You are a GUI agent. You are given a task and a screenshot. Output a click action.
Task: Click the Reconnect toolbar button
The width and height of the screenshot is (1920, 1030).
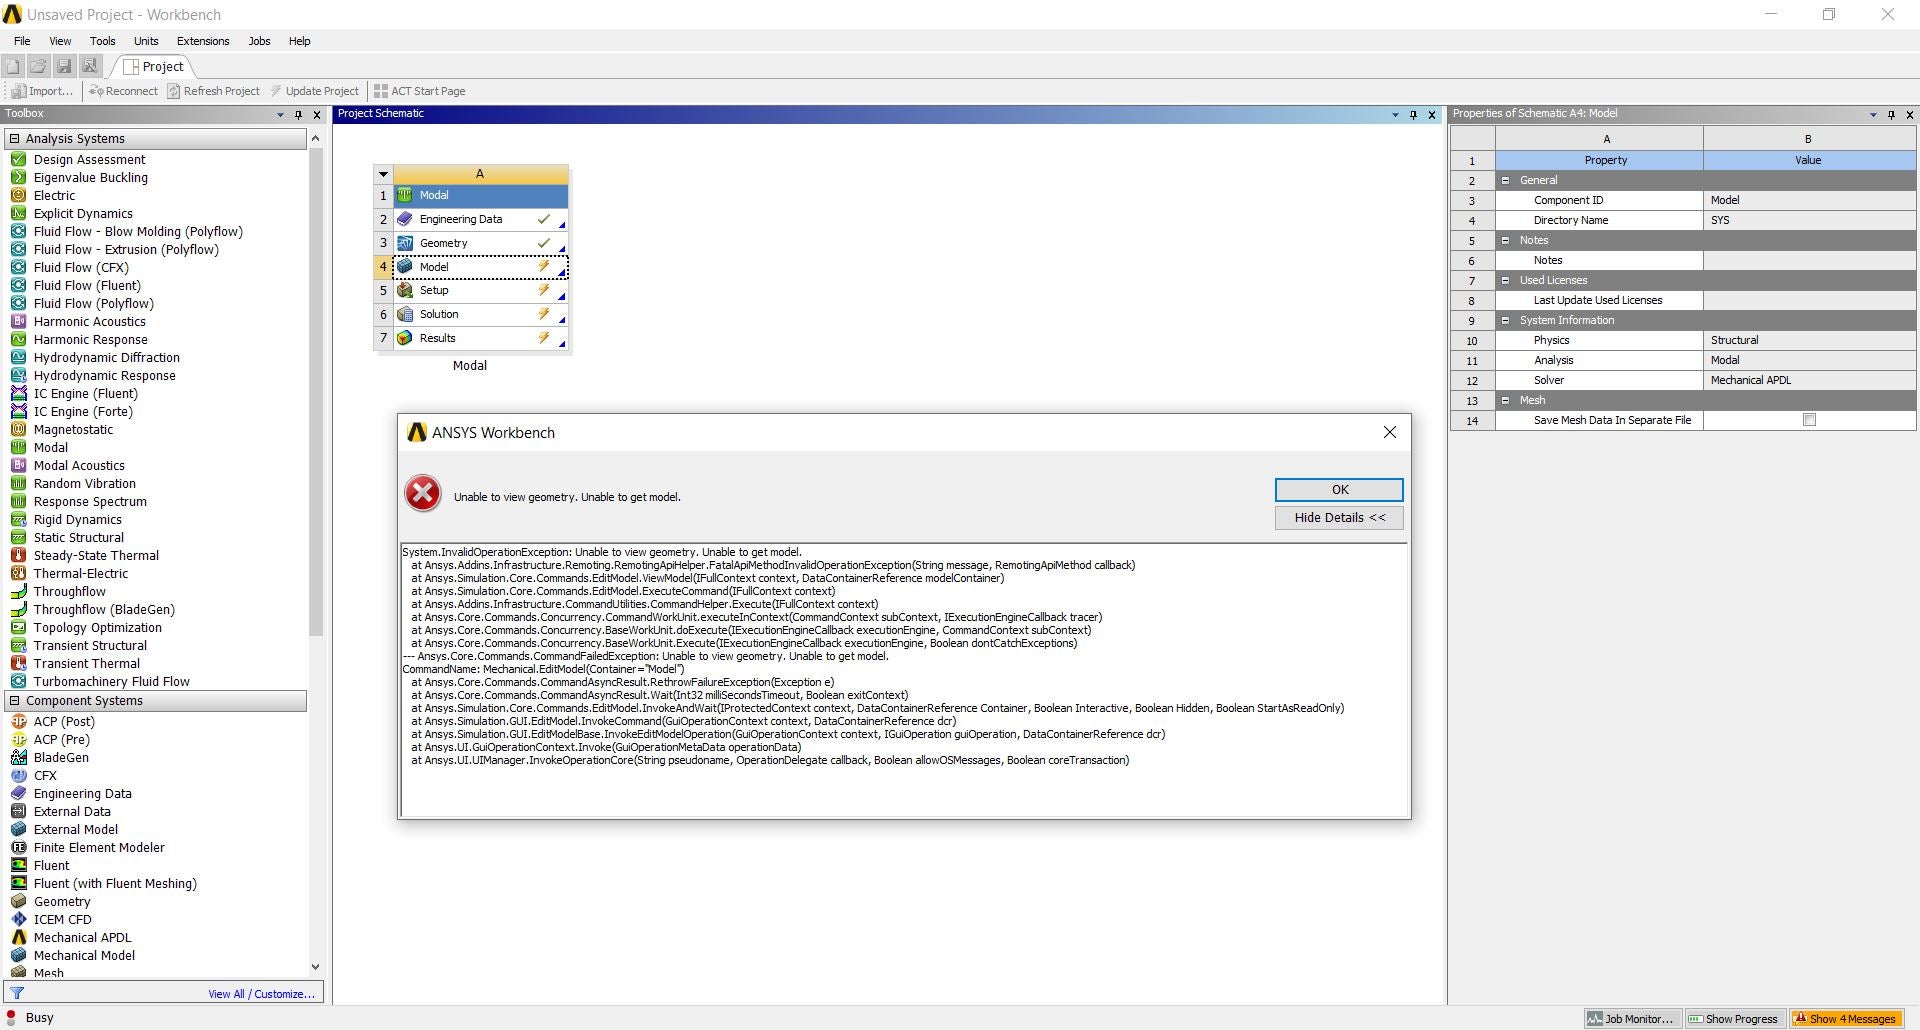pos(123,91)
